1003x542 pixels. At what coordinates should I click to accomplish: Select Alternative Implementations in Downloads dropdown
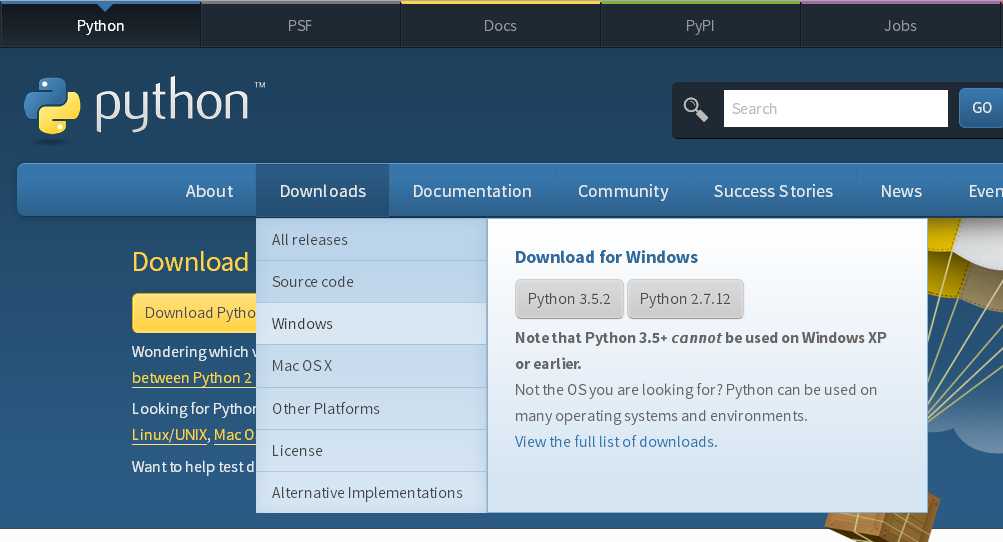click(x=372, y=493)
